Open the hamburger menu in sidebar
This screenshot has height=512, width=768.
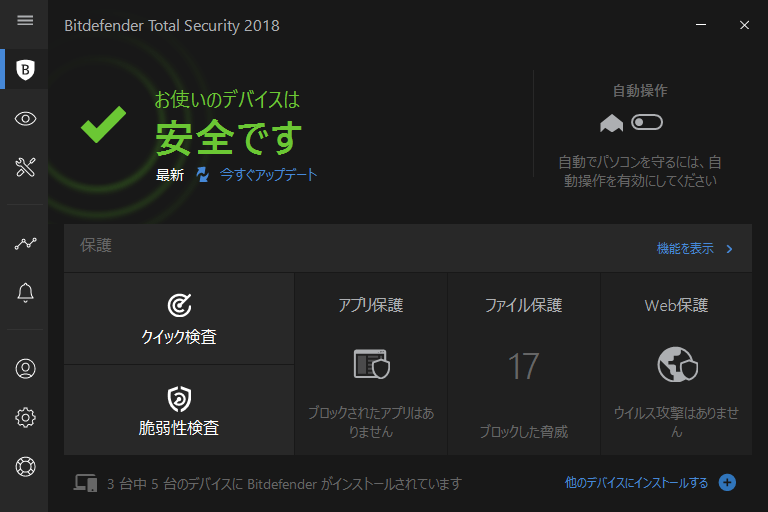(x=25, y=20)
